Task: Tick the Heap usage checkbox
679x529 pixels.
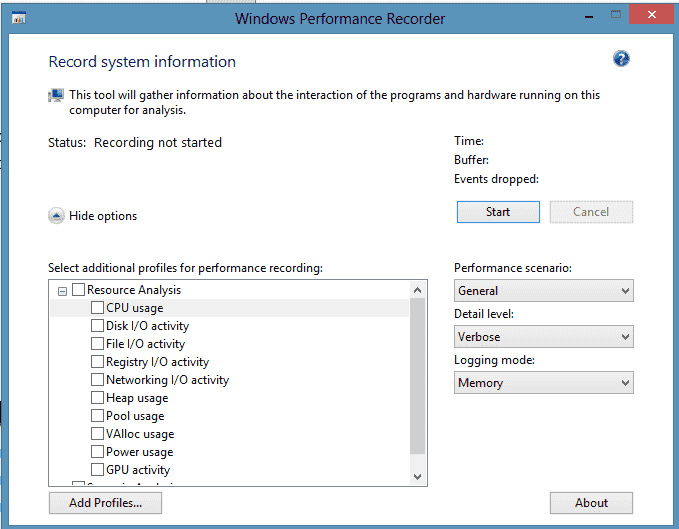Action: pyautogui.click(x=98, y=398)
